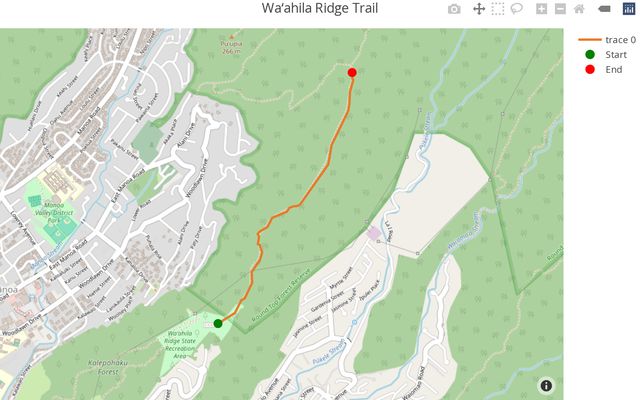The image size is (640, 400).
Task: Click the green Start marker on map
Action: 218,323
